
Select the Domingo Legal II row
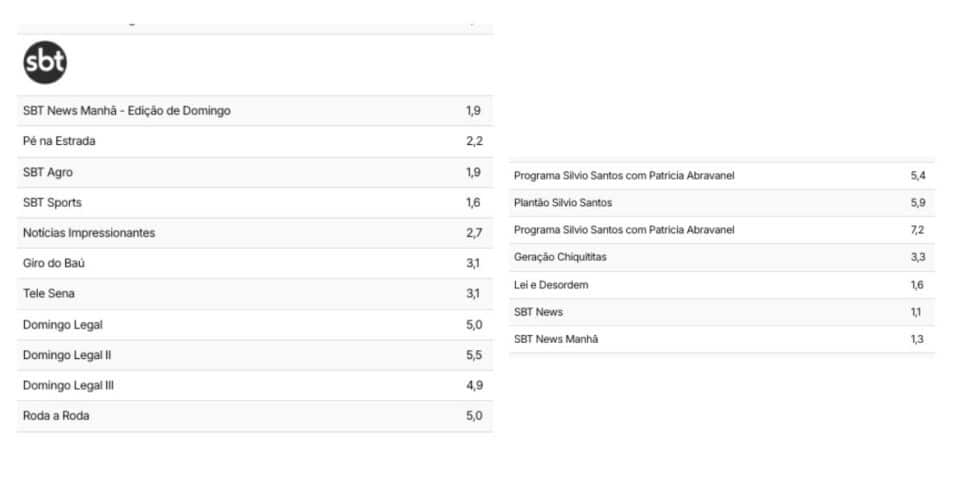point(255,355)
